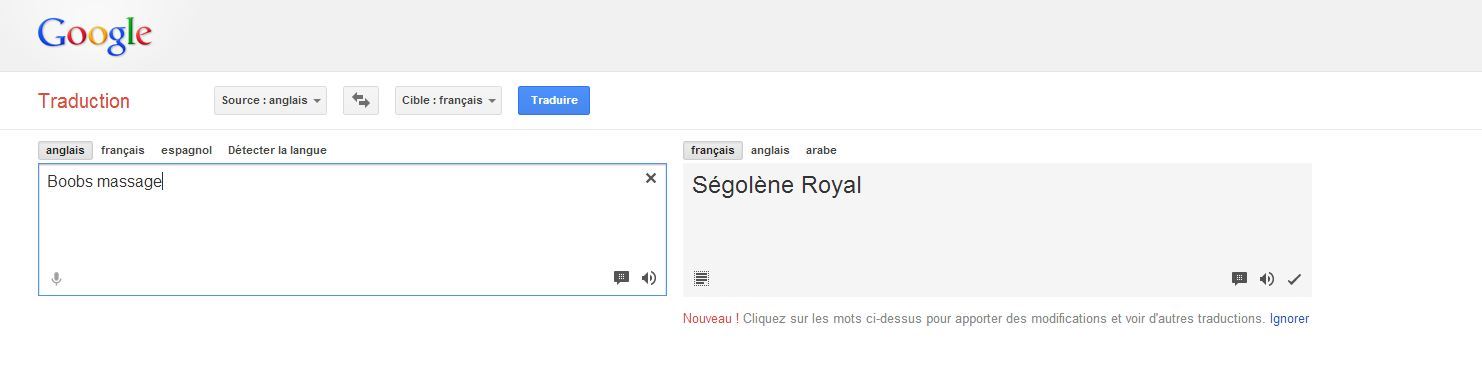Focus the source text input box

click(x=352, y=229)
